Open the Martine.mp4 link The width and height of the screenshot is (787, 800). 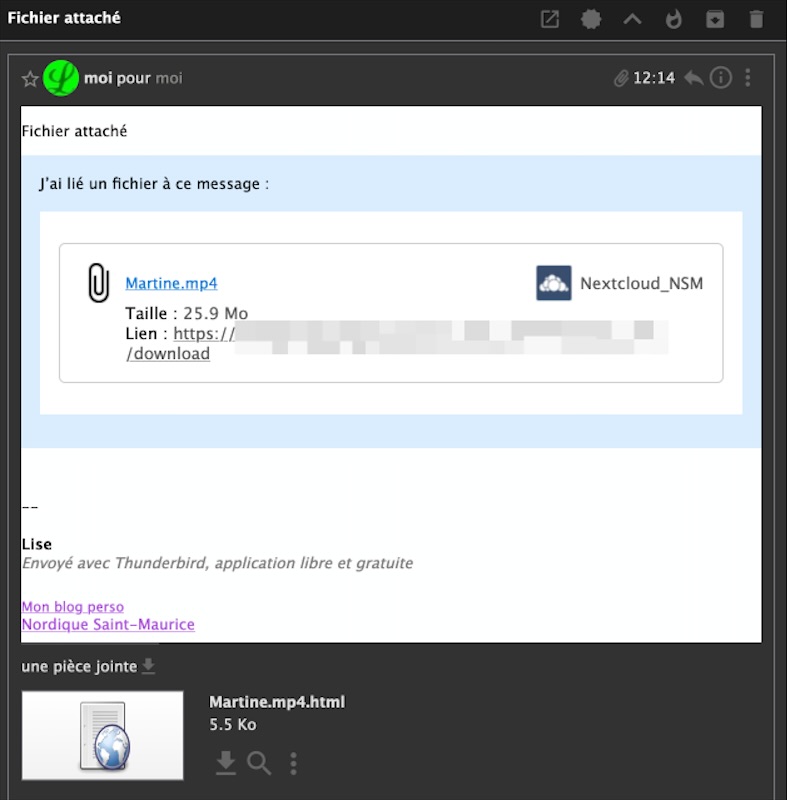(171, 283)
